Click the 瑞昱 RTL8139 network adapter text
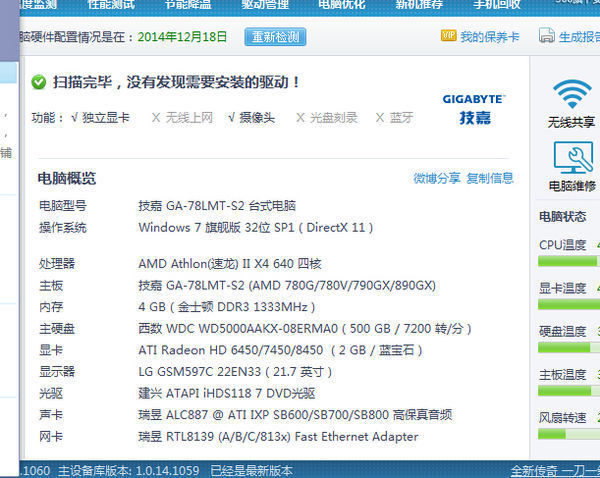The image size is (600, 478). tap(278, 437)
